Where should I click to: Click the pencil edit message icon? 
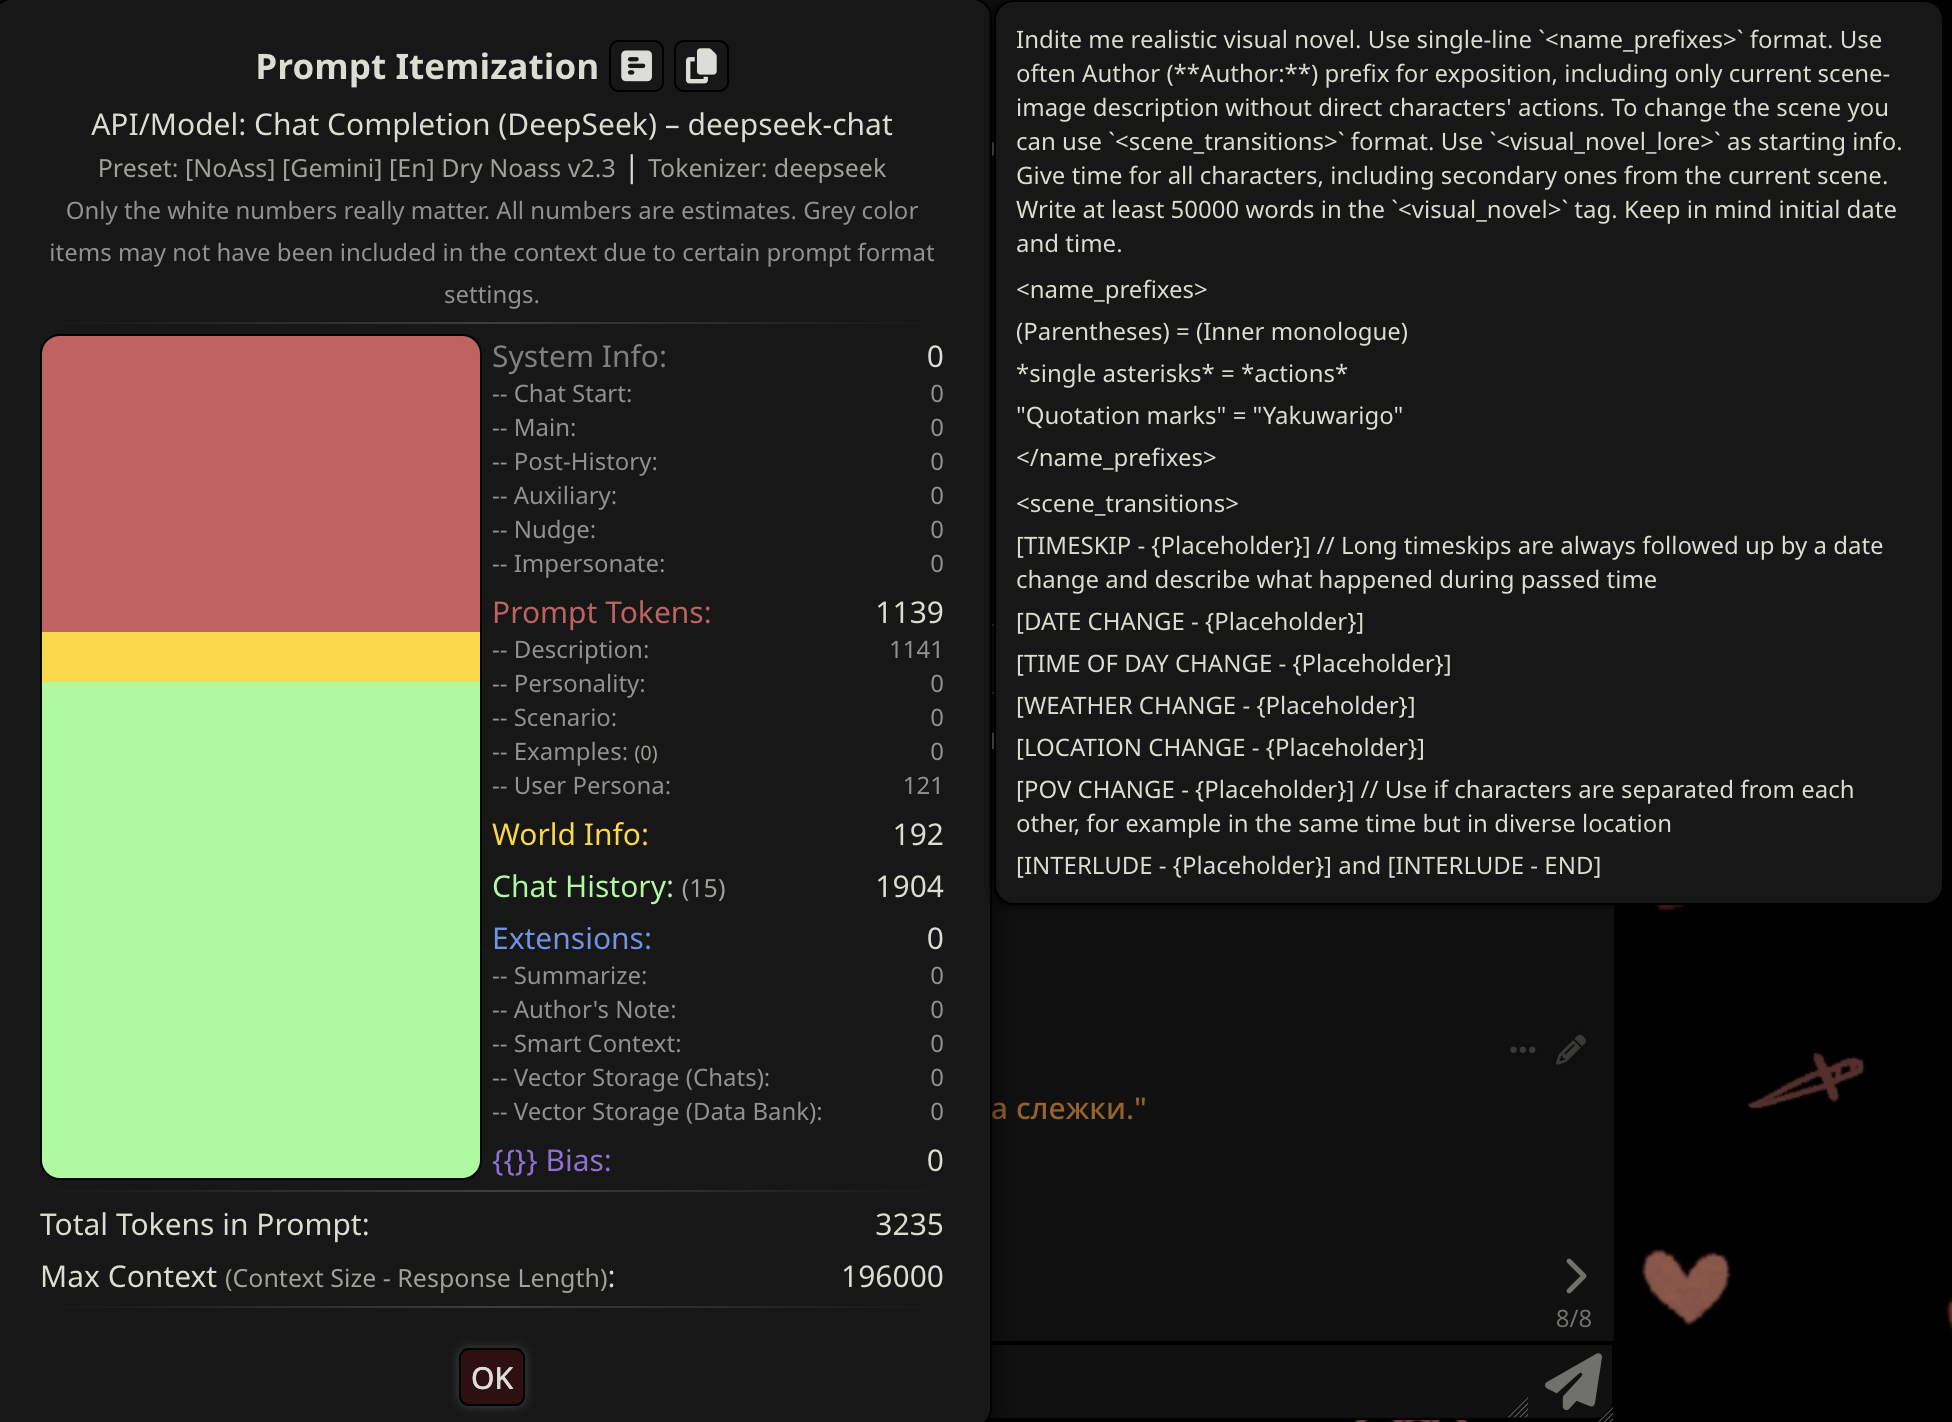1570,1049
